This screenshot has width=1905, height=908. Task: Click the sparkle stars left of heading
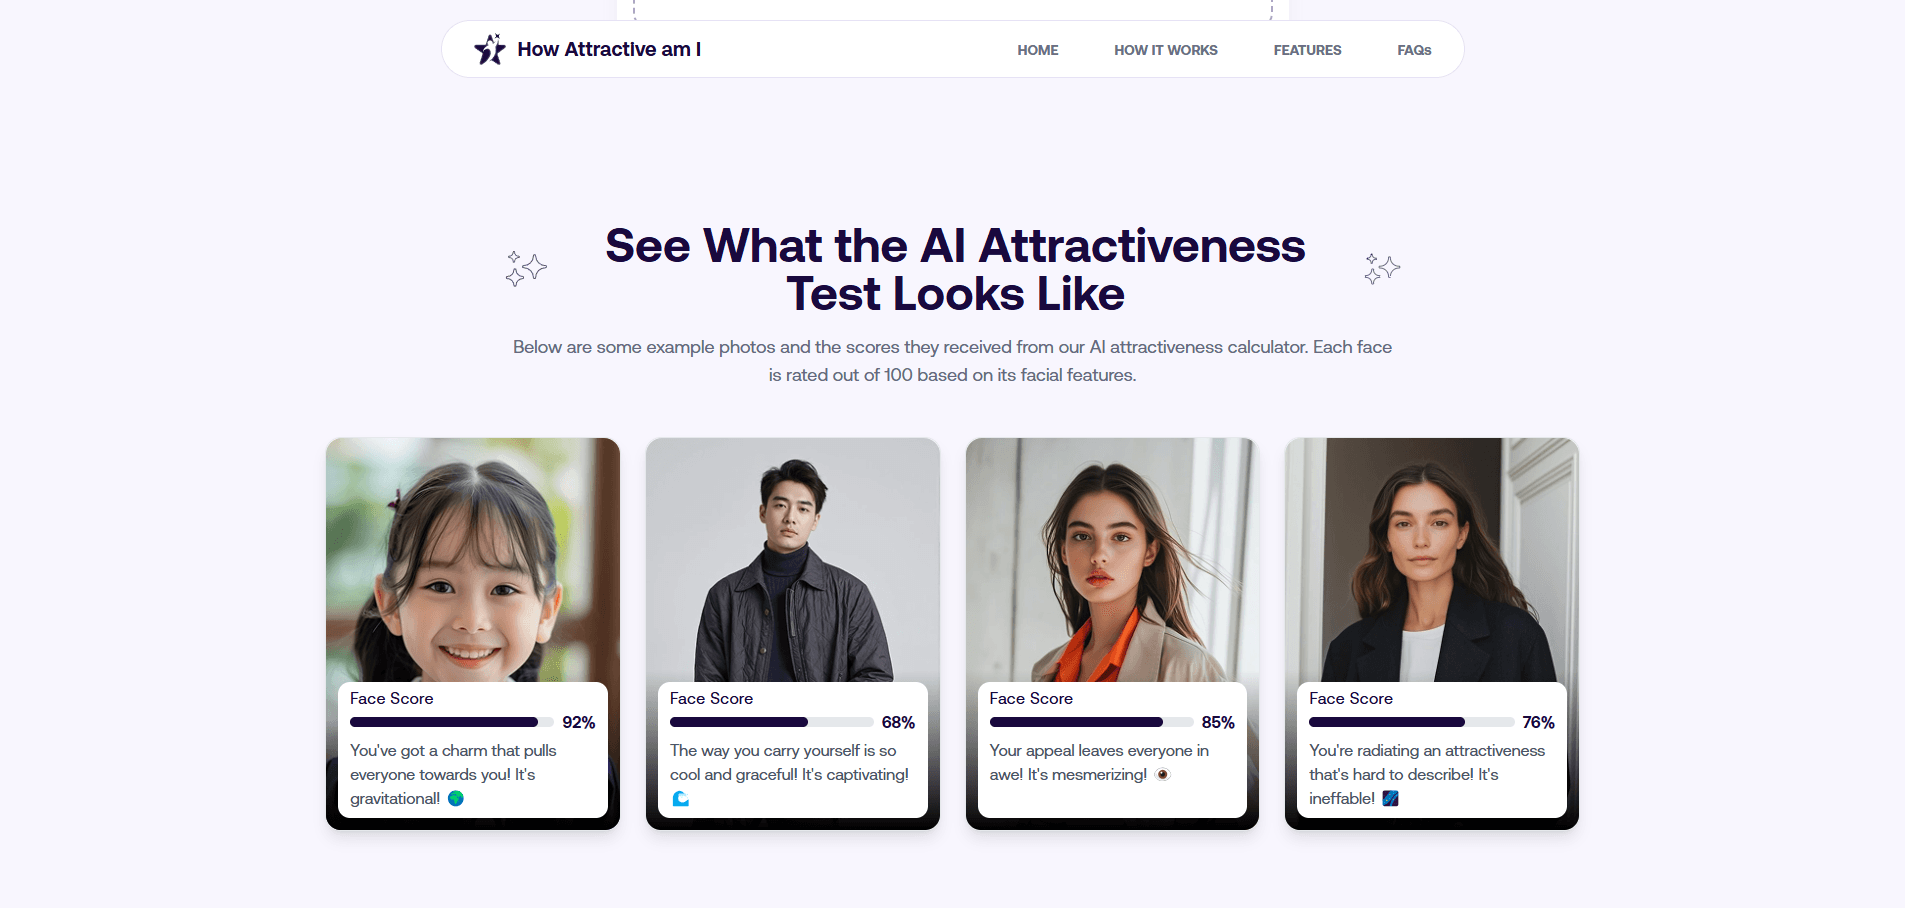(526, 268)
